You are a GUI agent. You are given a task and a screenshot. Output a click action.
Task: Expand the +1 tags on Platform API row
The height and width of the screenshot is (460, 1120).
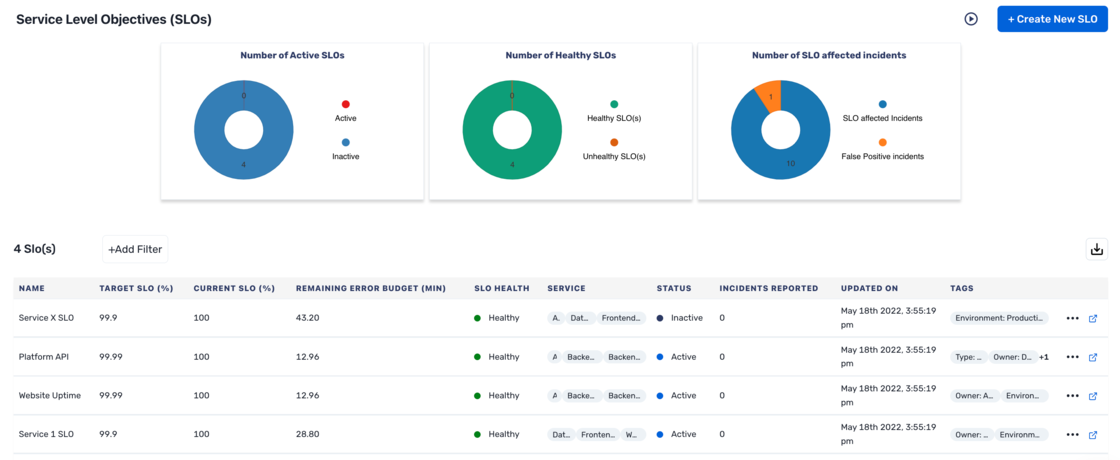(x=1044, y=357)
